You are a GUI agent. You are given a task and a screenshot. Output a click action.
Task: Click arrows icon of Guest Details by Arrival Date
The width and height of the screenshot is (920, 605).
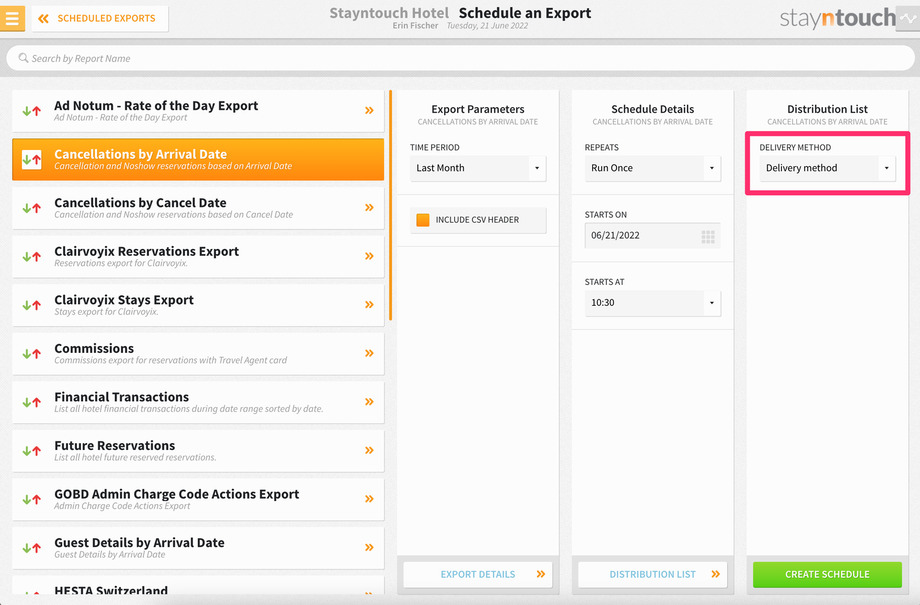pos(32,549)
